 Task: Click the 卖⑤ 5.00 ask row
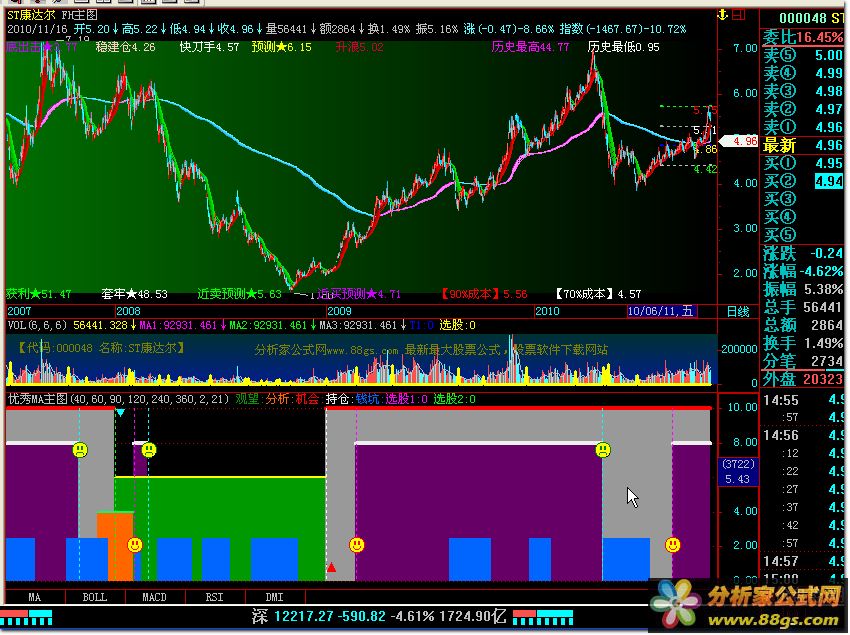coord(803,55)
